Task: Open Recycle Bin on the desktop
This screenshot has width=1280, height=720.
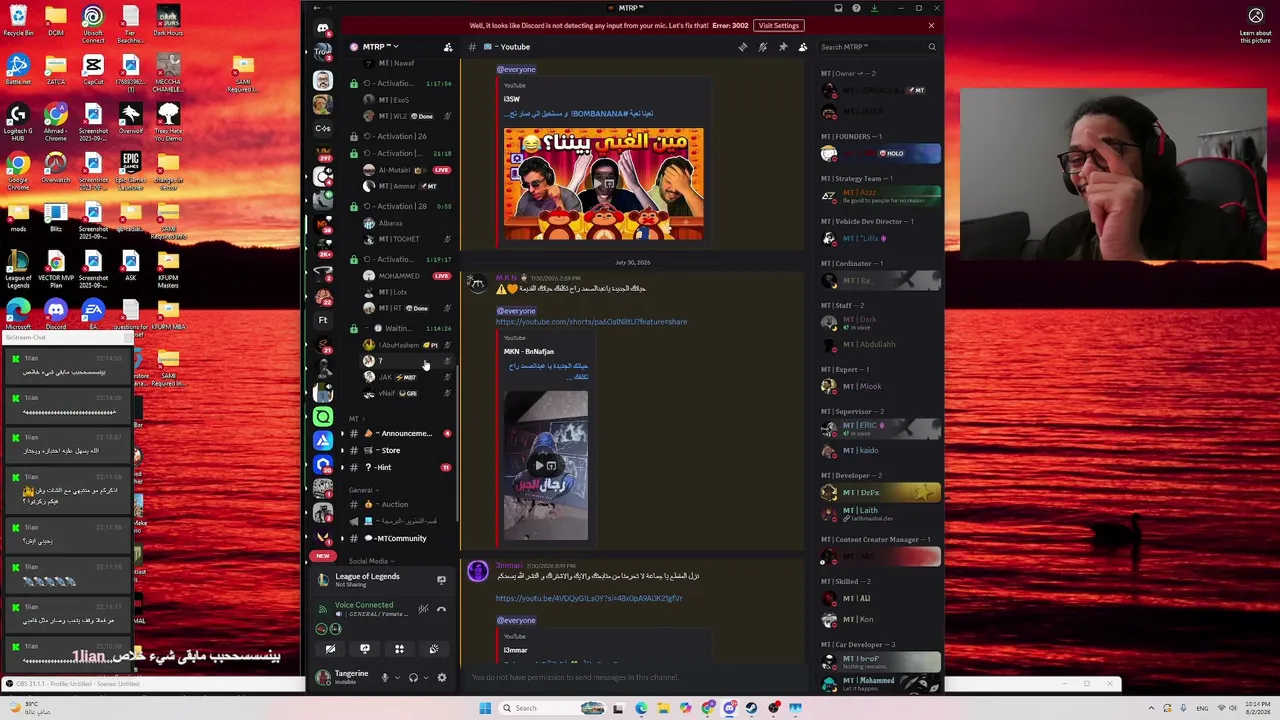Action: tap(18, 20)
